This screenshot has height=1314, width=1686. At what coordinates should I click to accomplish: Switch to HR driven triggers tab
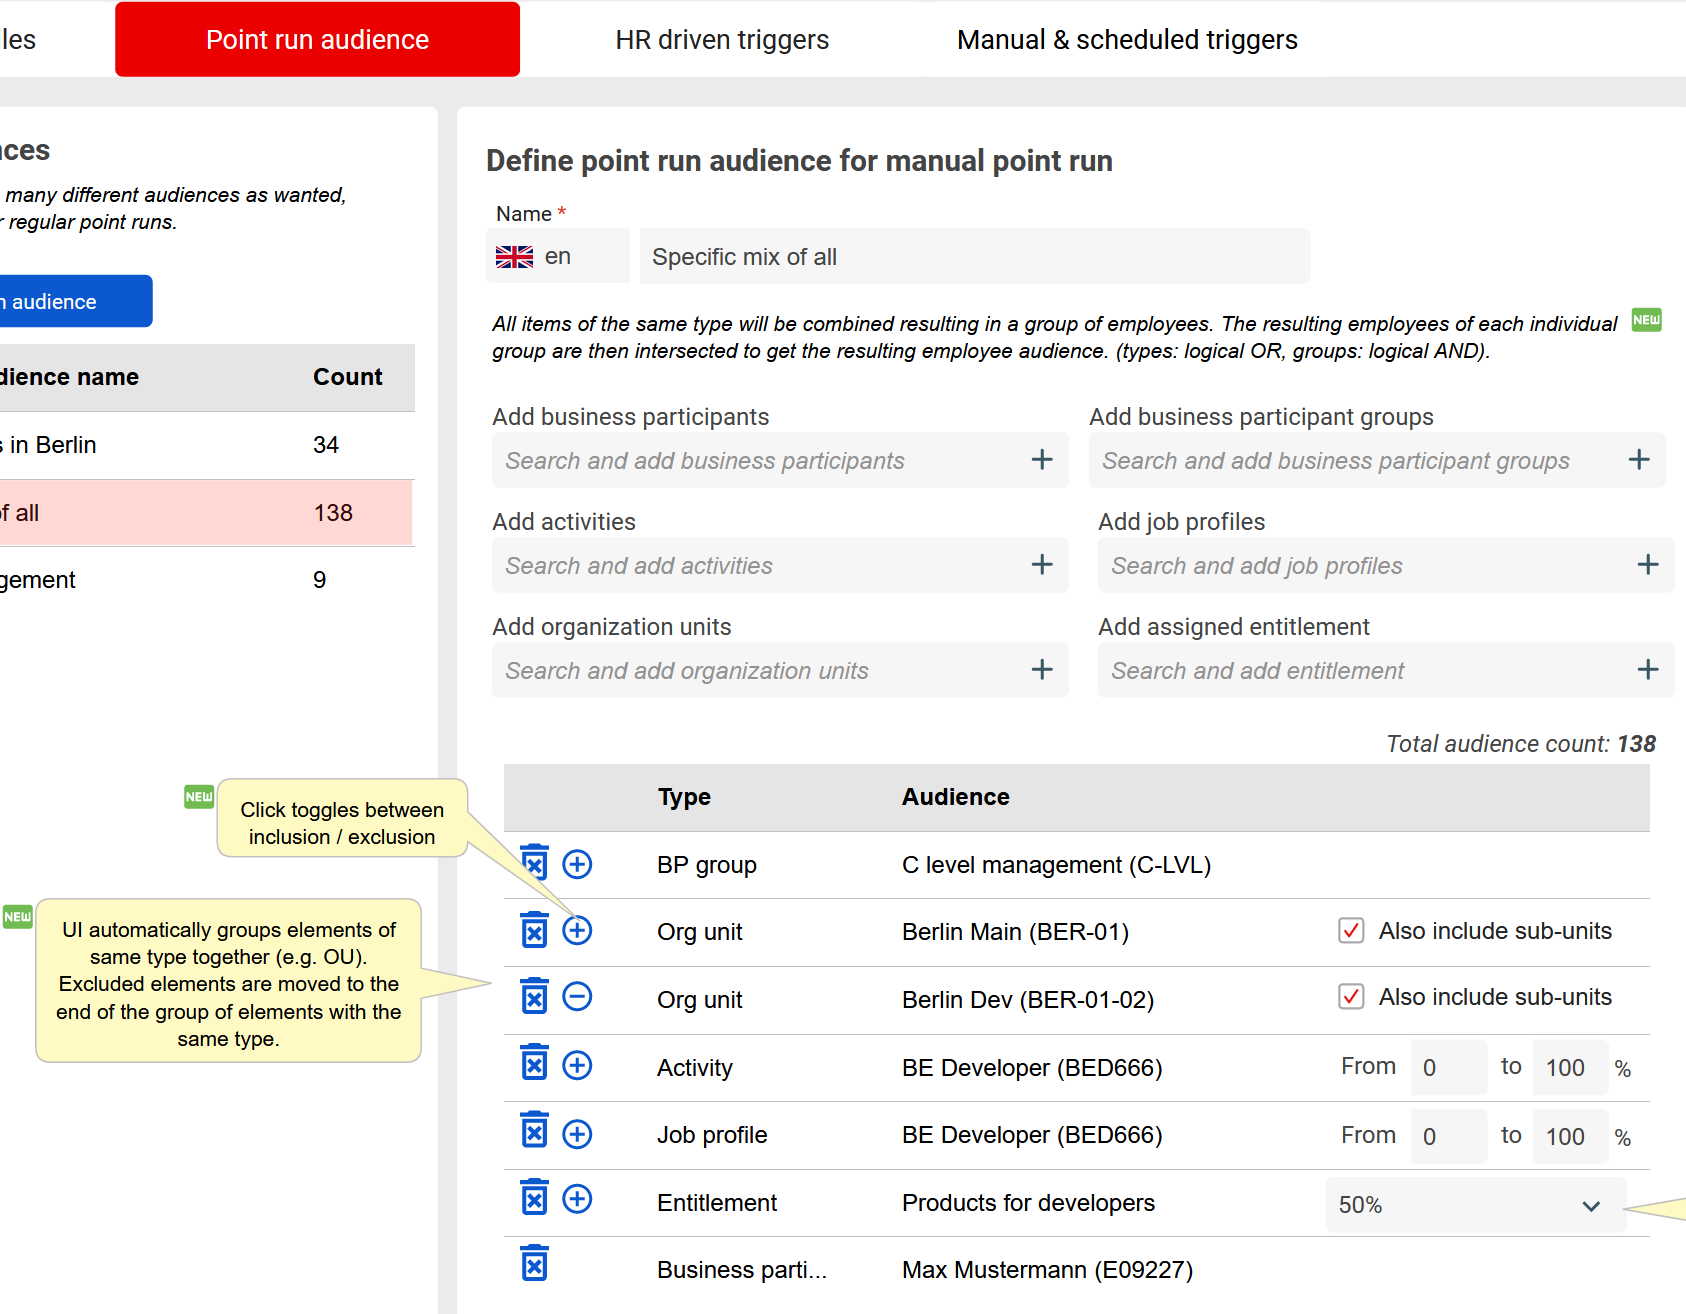tap(722, 40)
